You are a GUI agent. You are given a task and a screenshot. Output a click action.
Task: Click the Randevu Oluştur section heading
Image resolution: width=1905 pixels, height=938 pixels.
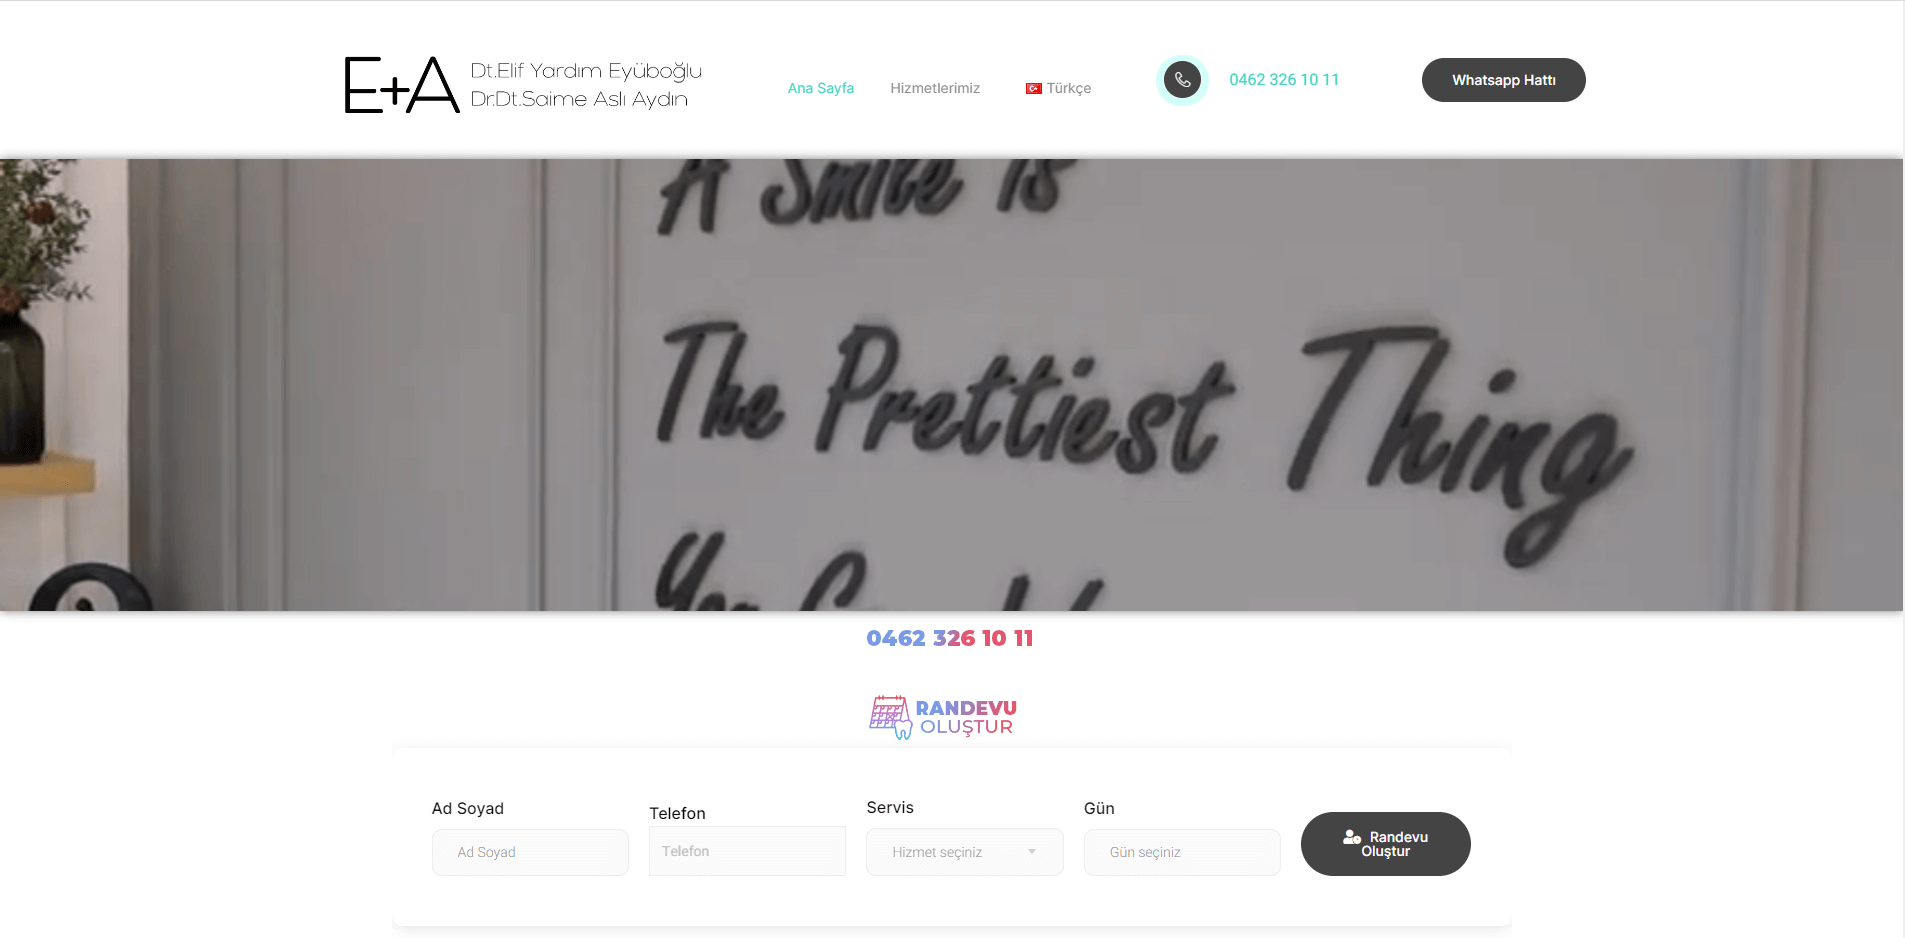943,717
